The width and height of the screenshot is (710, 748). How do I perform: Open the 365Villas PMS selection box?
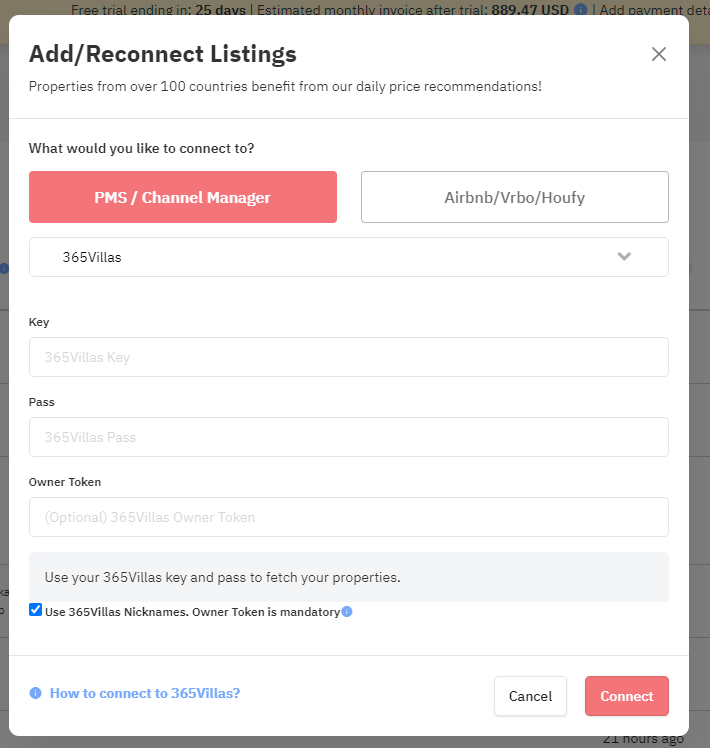(330, 257)
